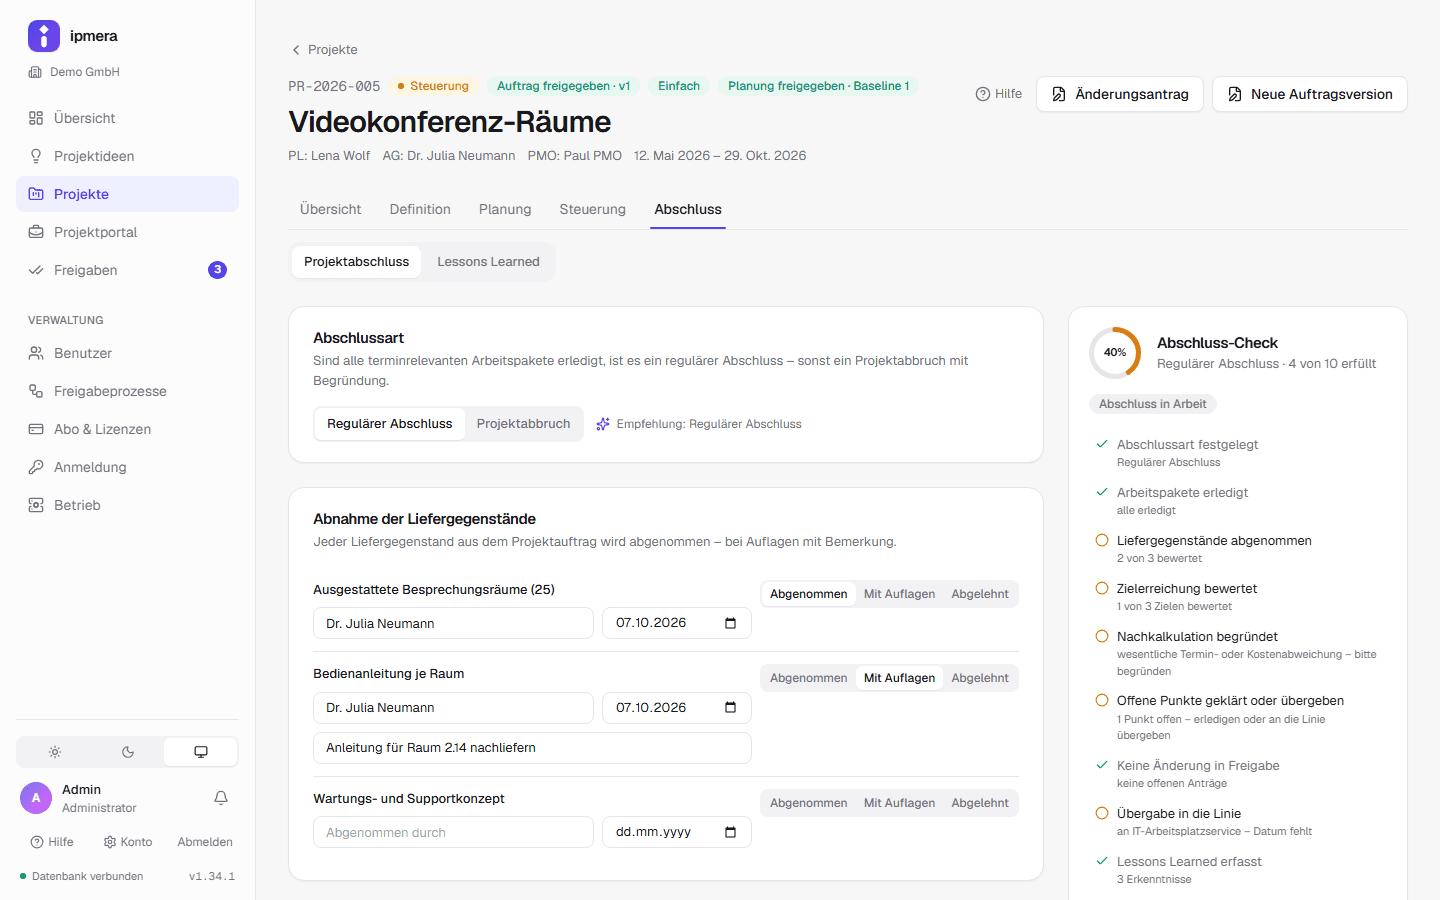Edit Anleitung für Raum 2.14 remark
The width and height of the screenshot is (1440, 900).
[532, 748]
